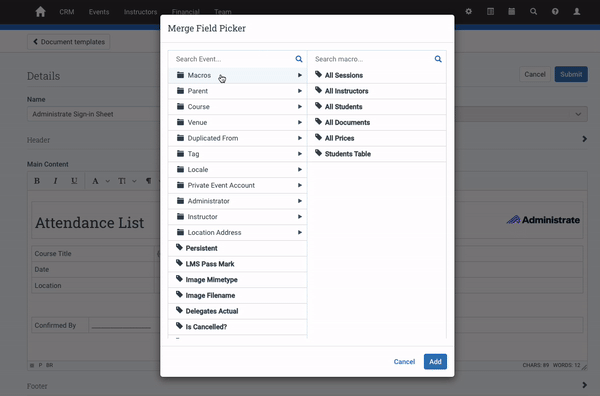Select the Image Mimetype field
The image size is (600, 396).
(237, 280)
